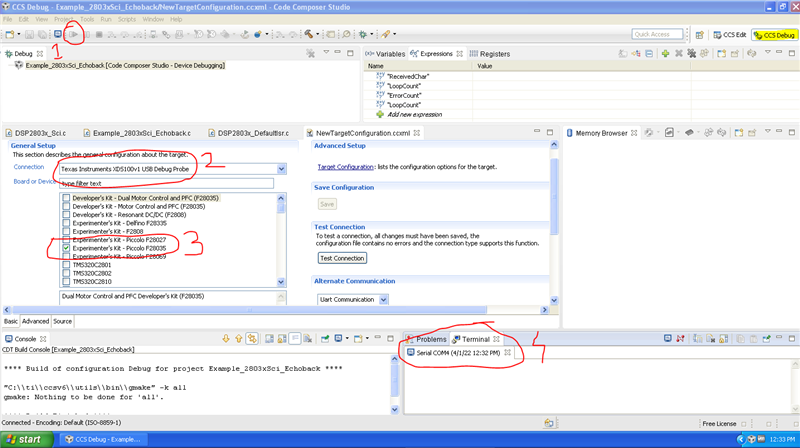Viewport: 800px width, 448px height.
Task: Click the CCS Debug taskbar item
Action: click(103, 439)
